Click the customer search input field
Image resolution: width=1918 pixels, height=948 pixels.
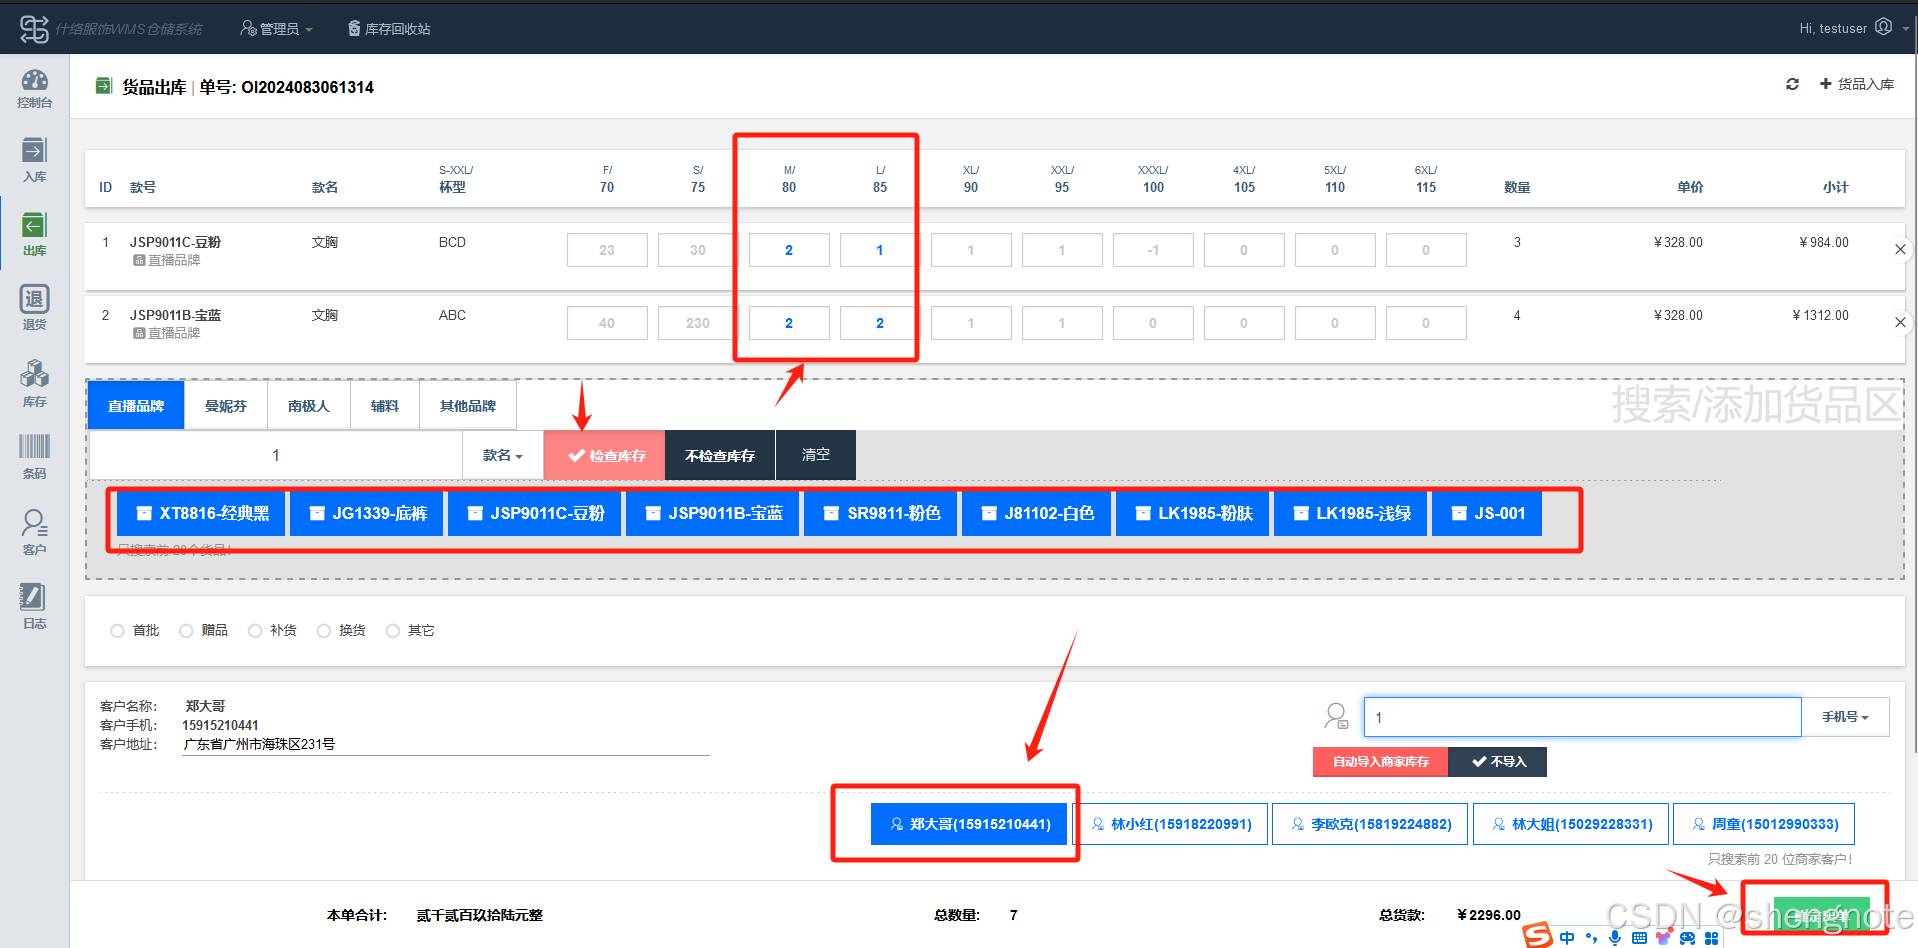1581,717
